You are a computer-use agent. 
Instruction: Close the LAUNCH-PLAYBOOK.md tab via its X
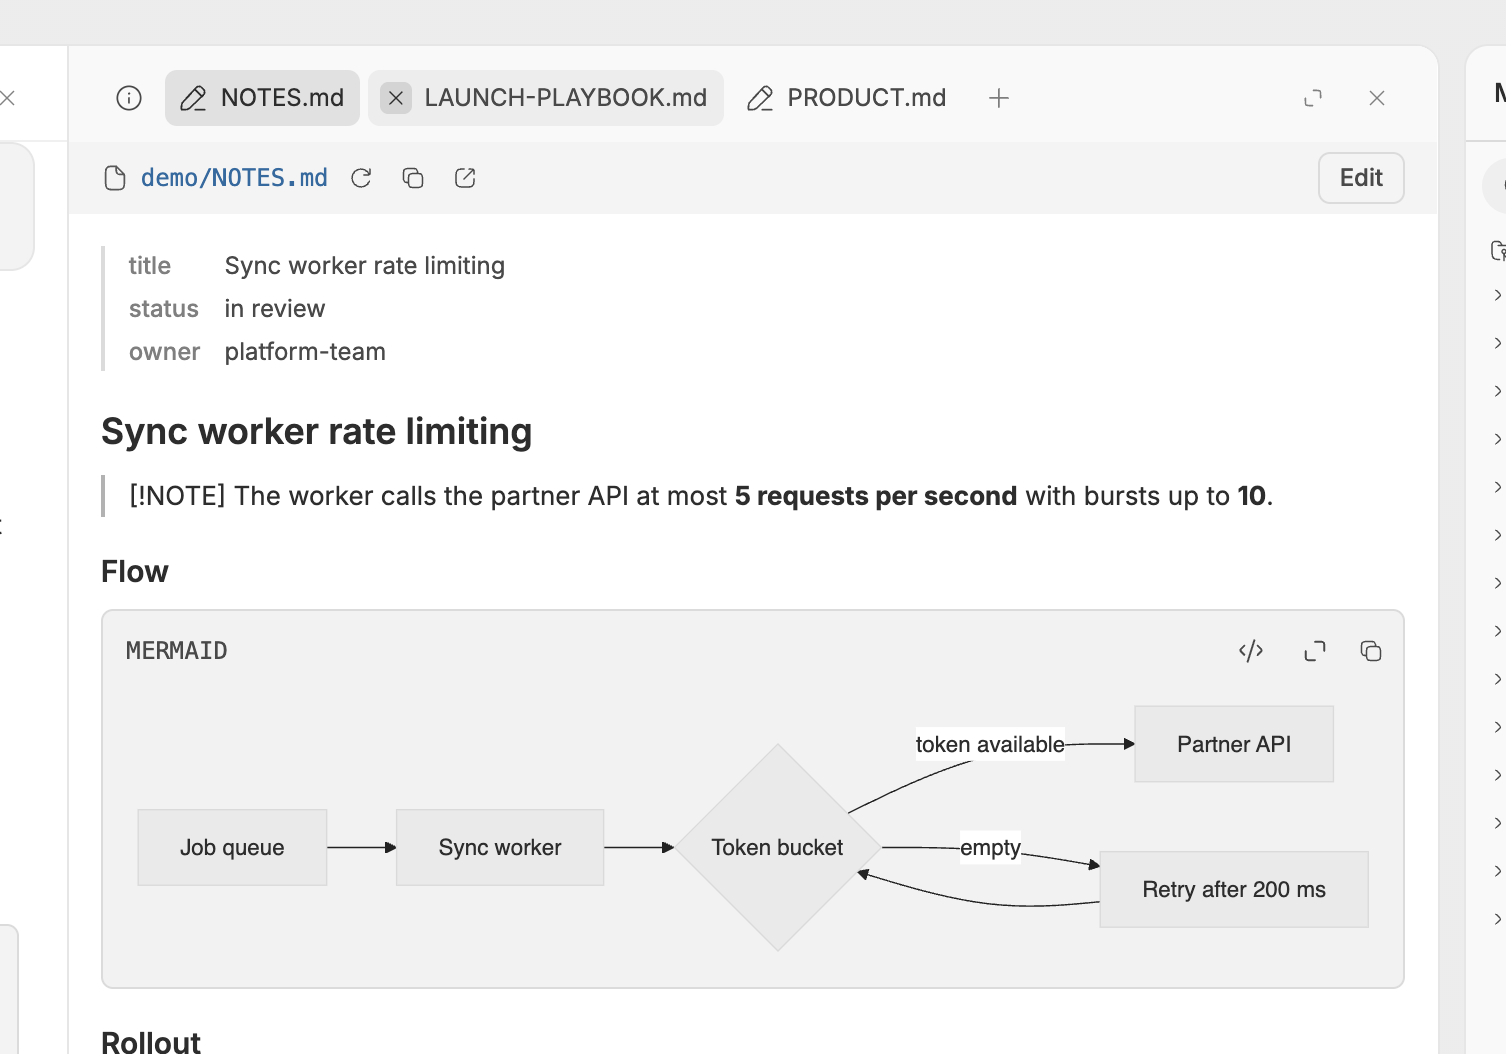pos(396,98)
